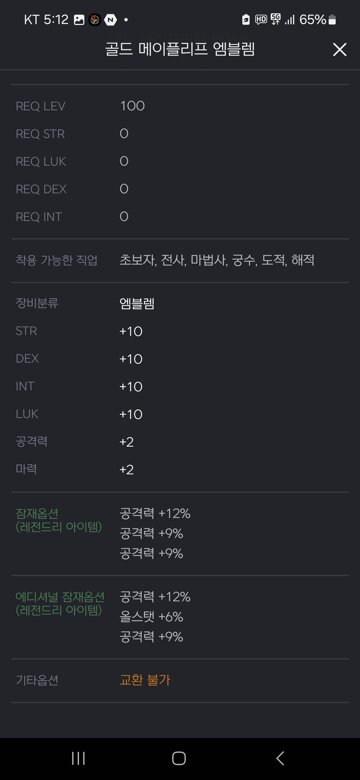
Task: Open recent apps with three-bar button
Action: (x=78, y=758)
